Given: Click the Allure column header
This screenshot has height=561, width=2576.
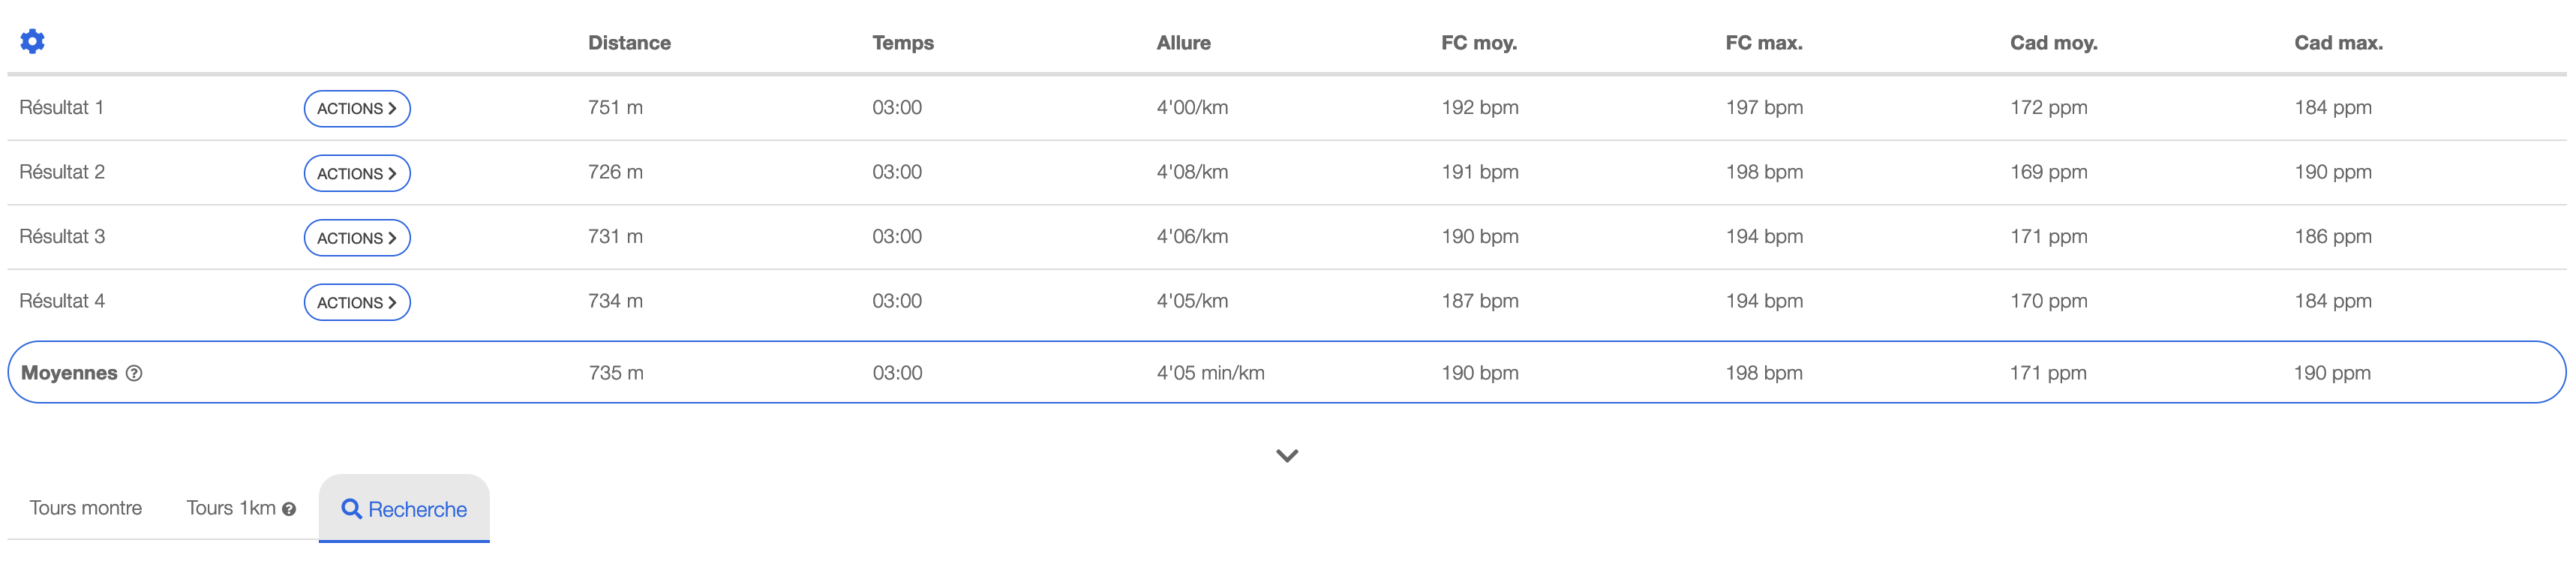Looking at the screenshot, I should pyautogui.click(x=1184, y=43).
